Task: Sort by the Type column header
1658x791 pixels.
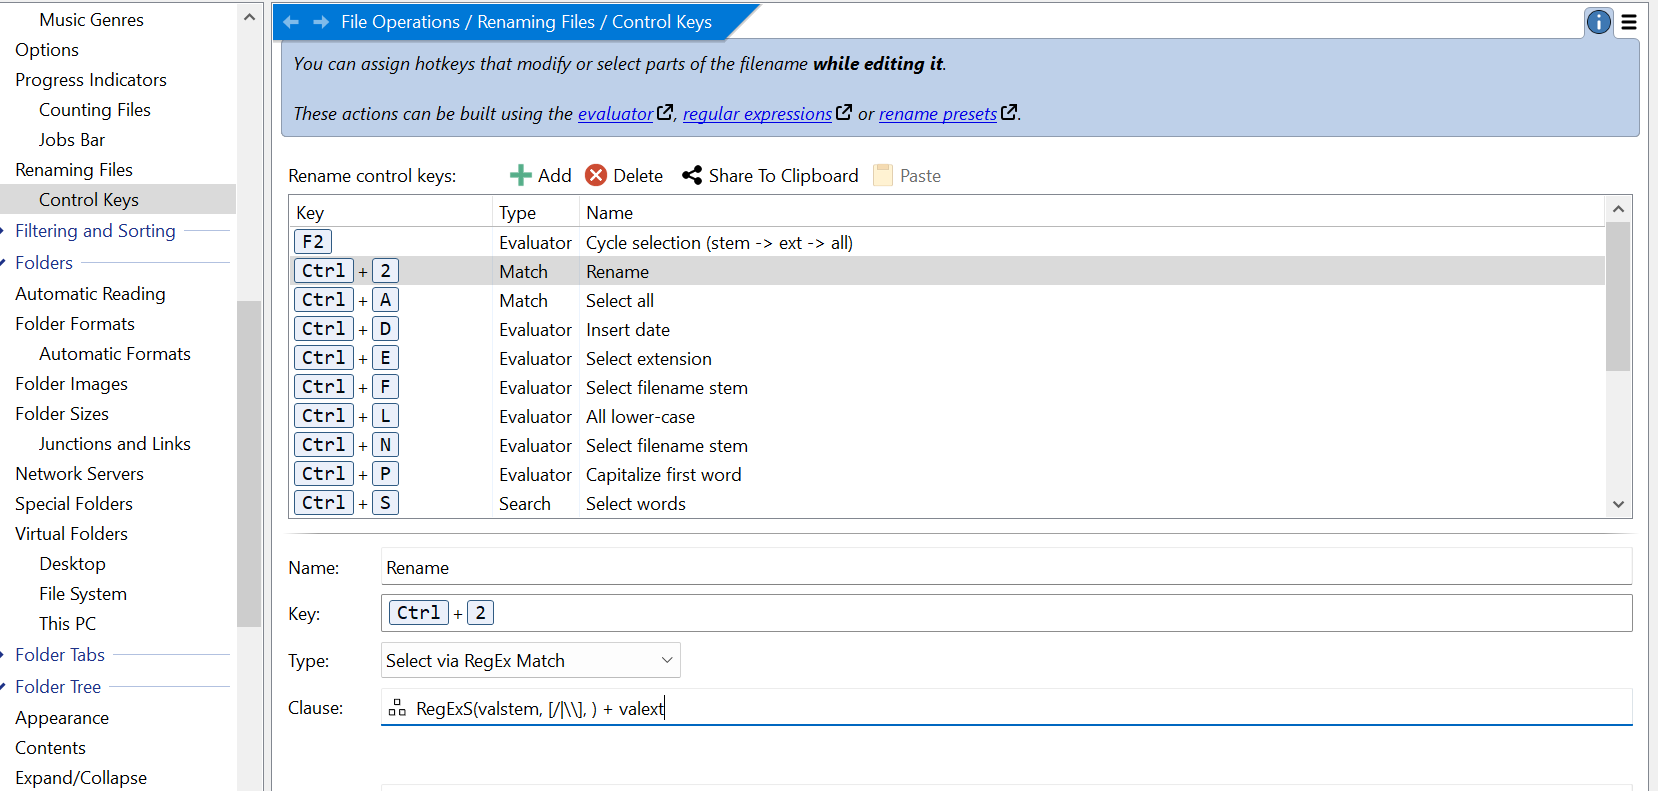Action: tap(536, 213)
